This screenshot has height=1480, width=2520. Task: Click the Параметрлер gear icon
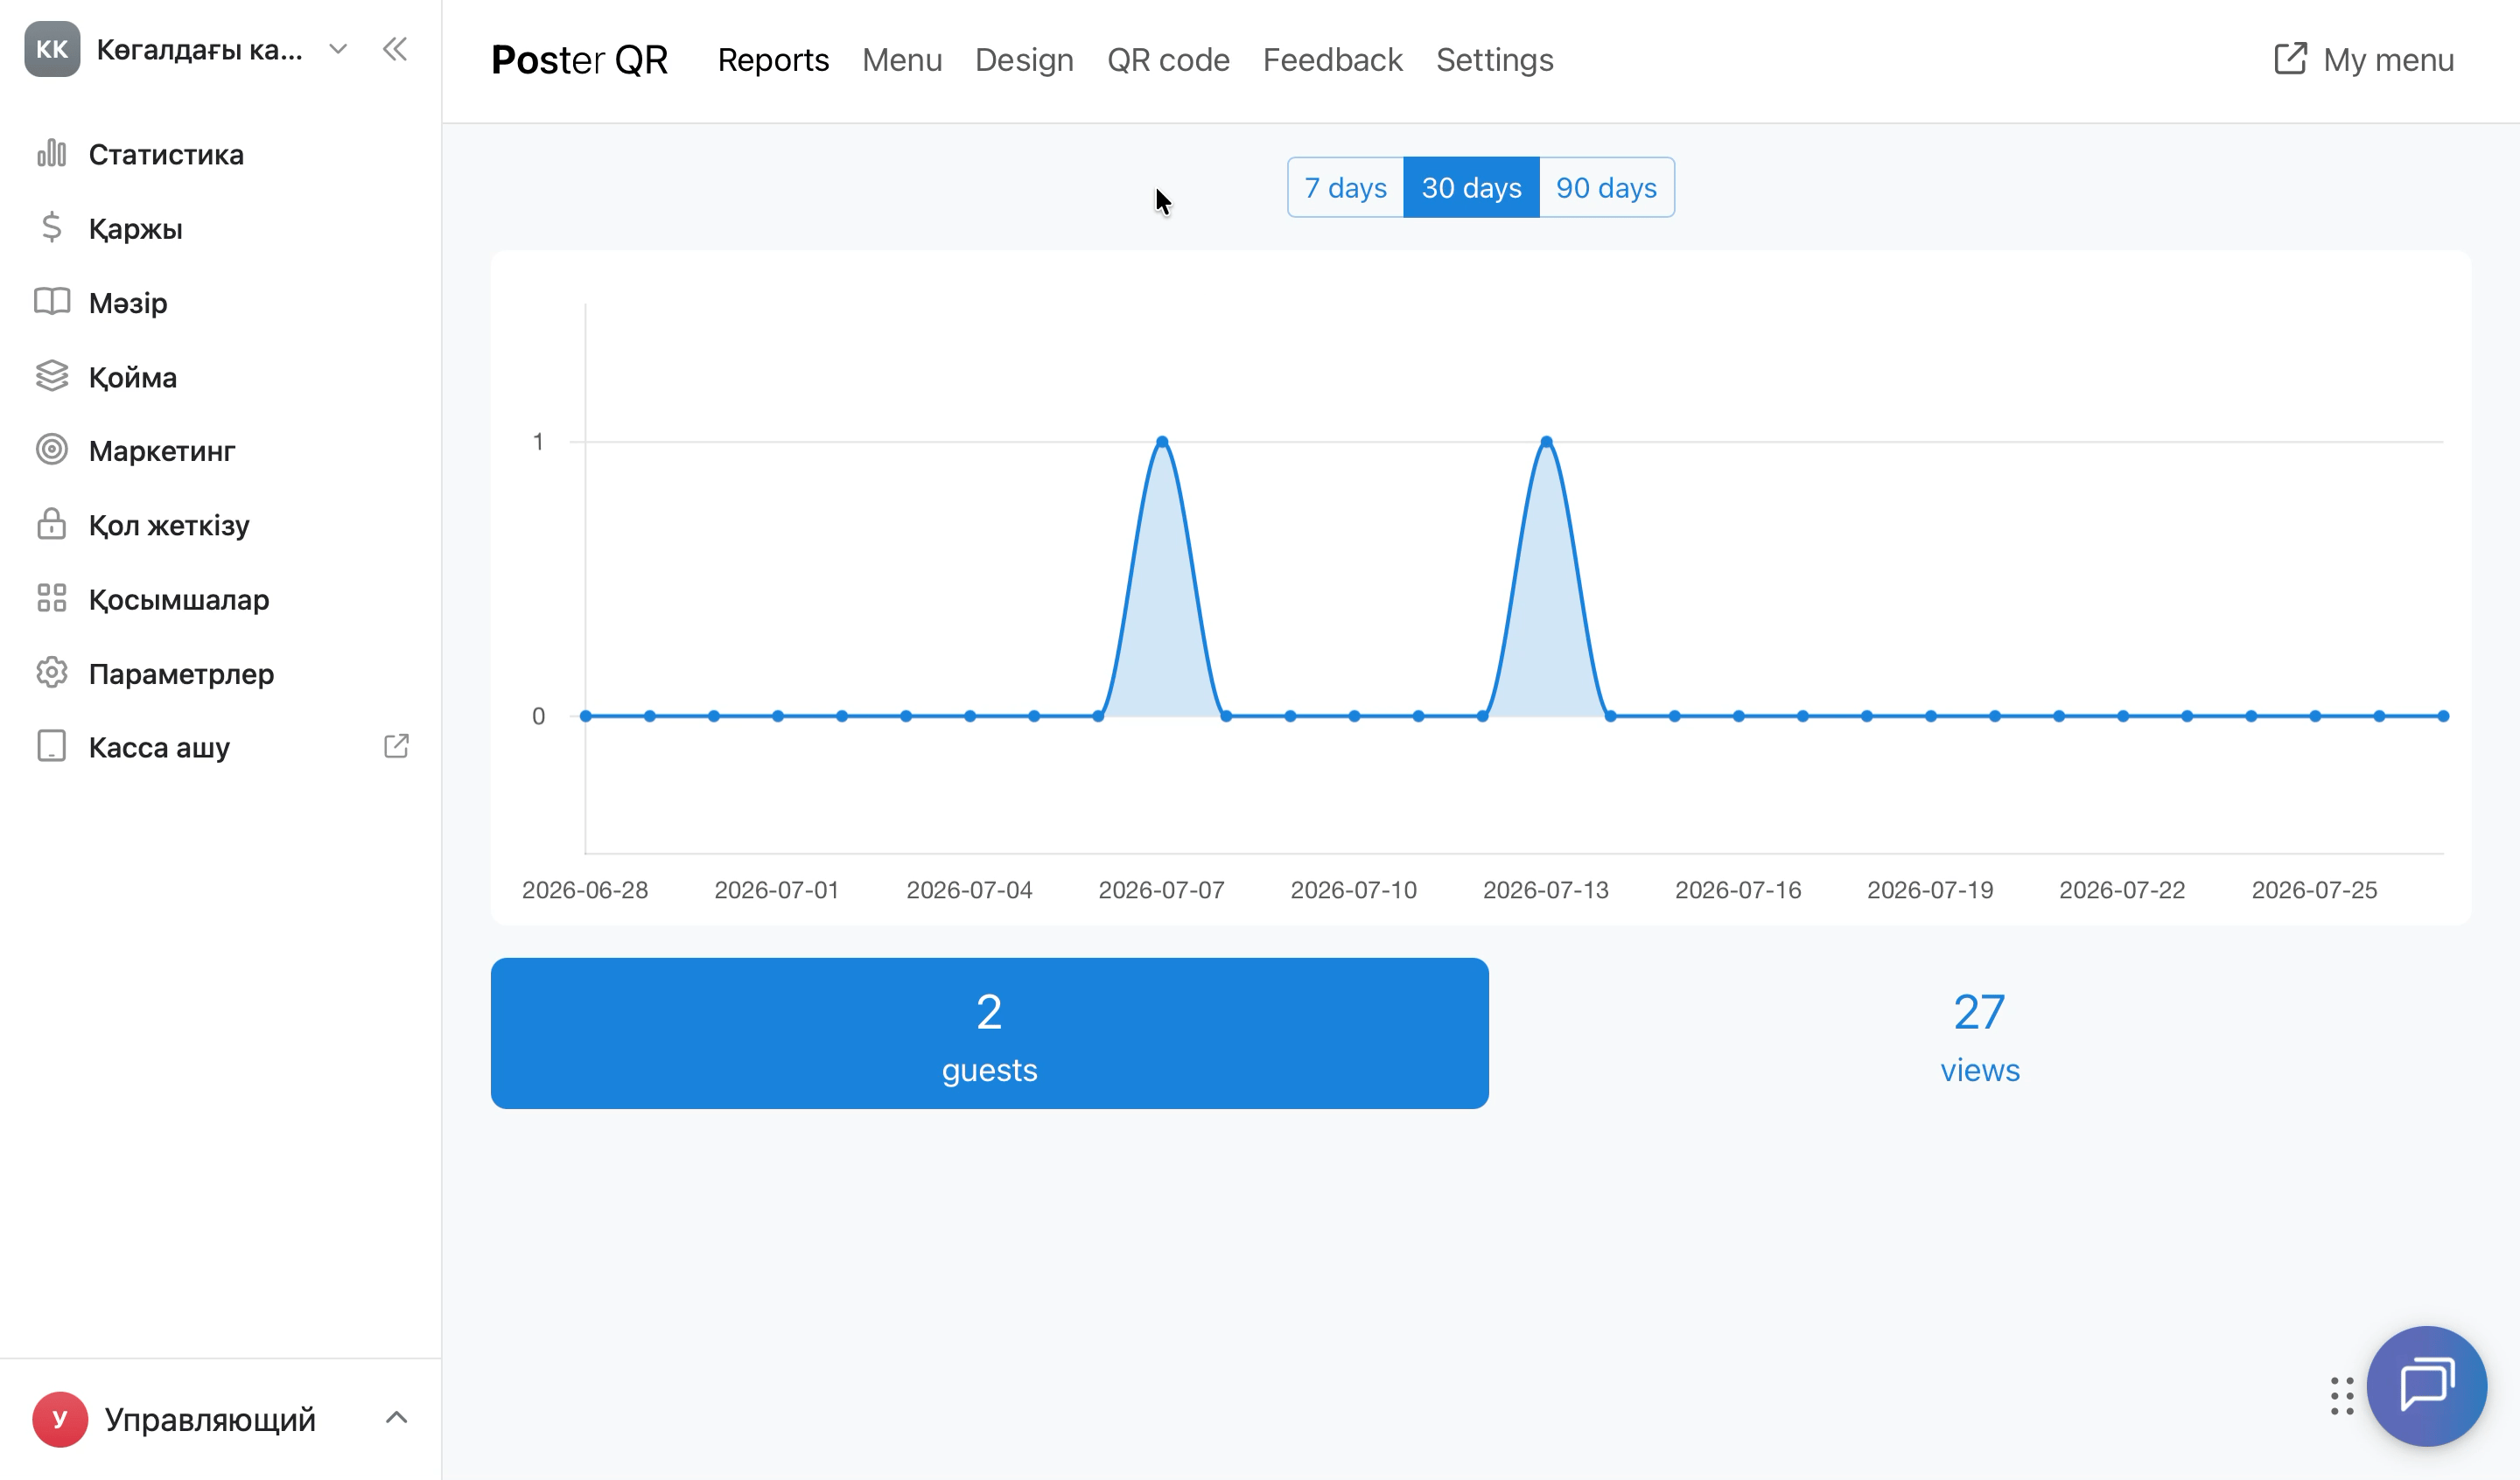pos(51,673)
